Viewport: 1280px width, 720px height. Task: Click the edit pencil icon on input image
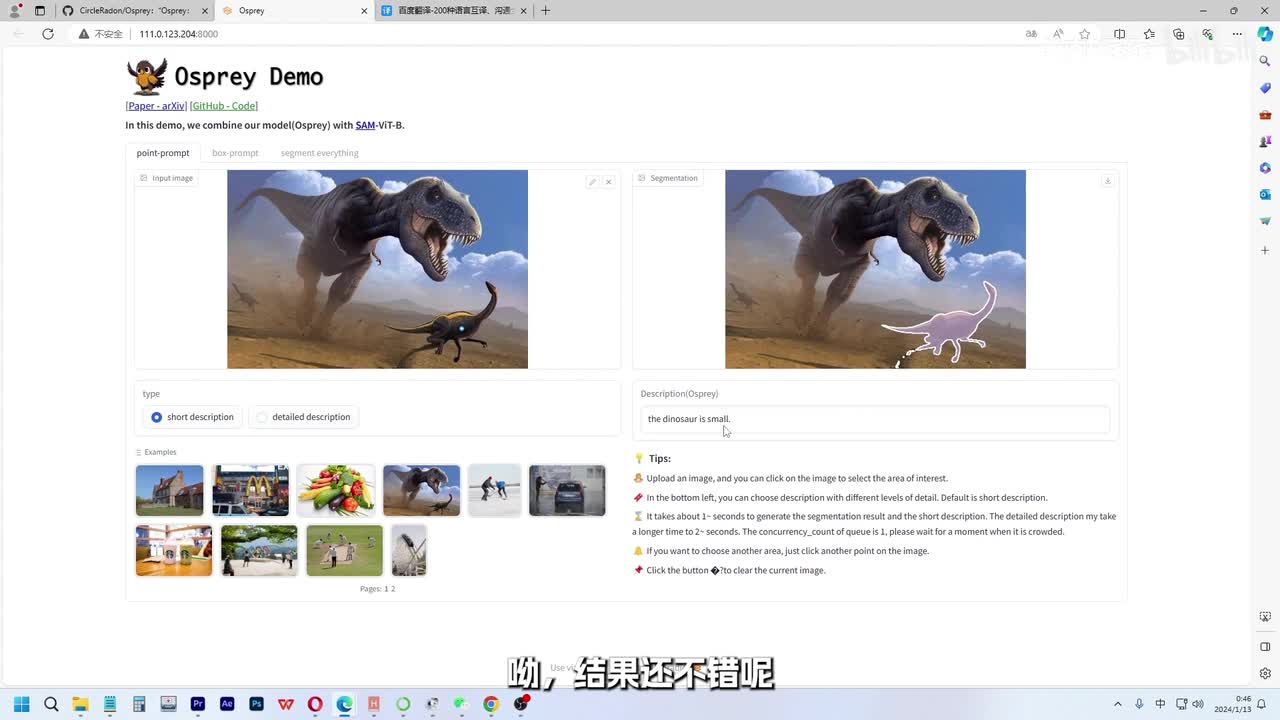(592, 182)
